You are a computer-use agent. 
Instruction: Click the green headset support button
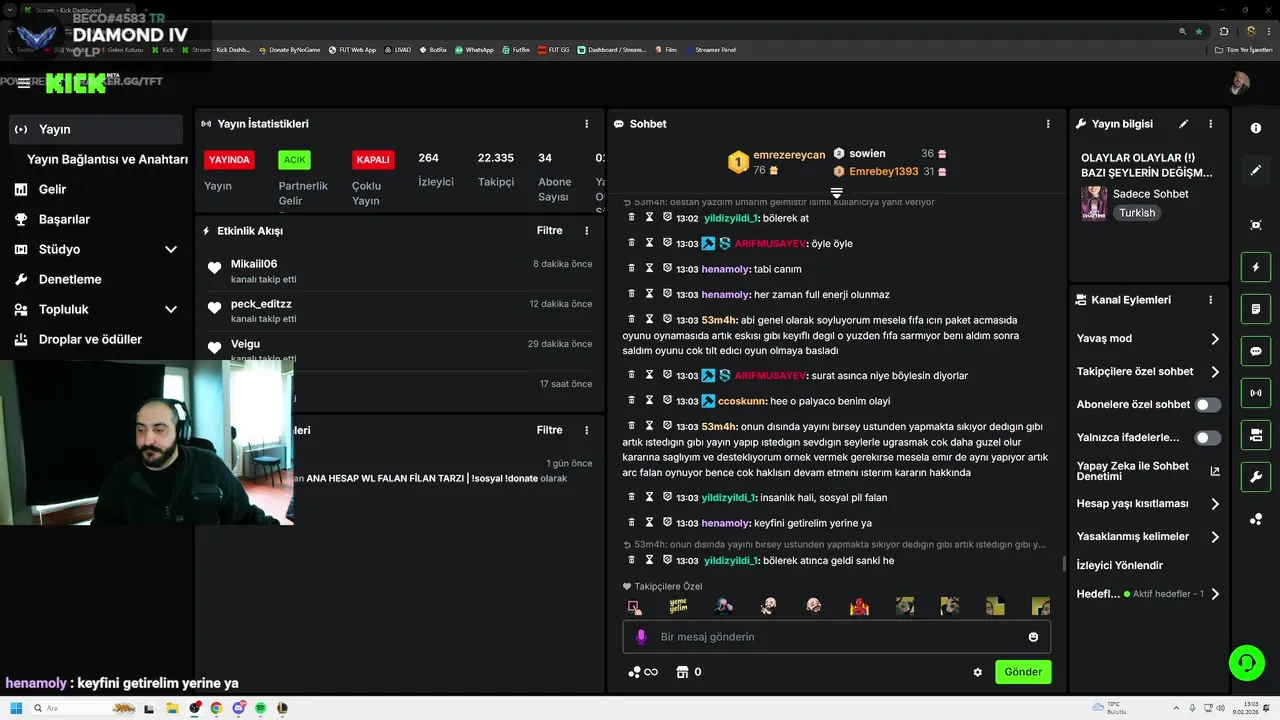(x=1247, y=662)
